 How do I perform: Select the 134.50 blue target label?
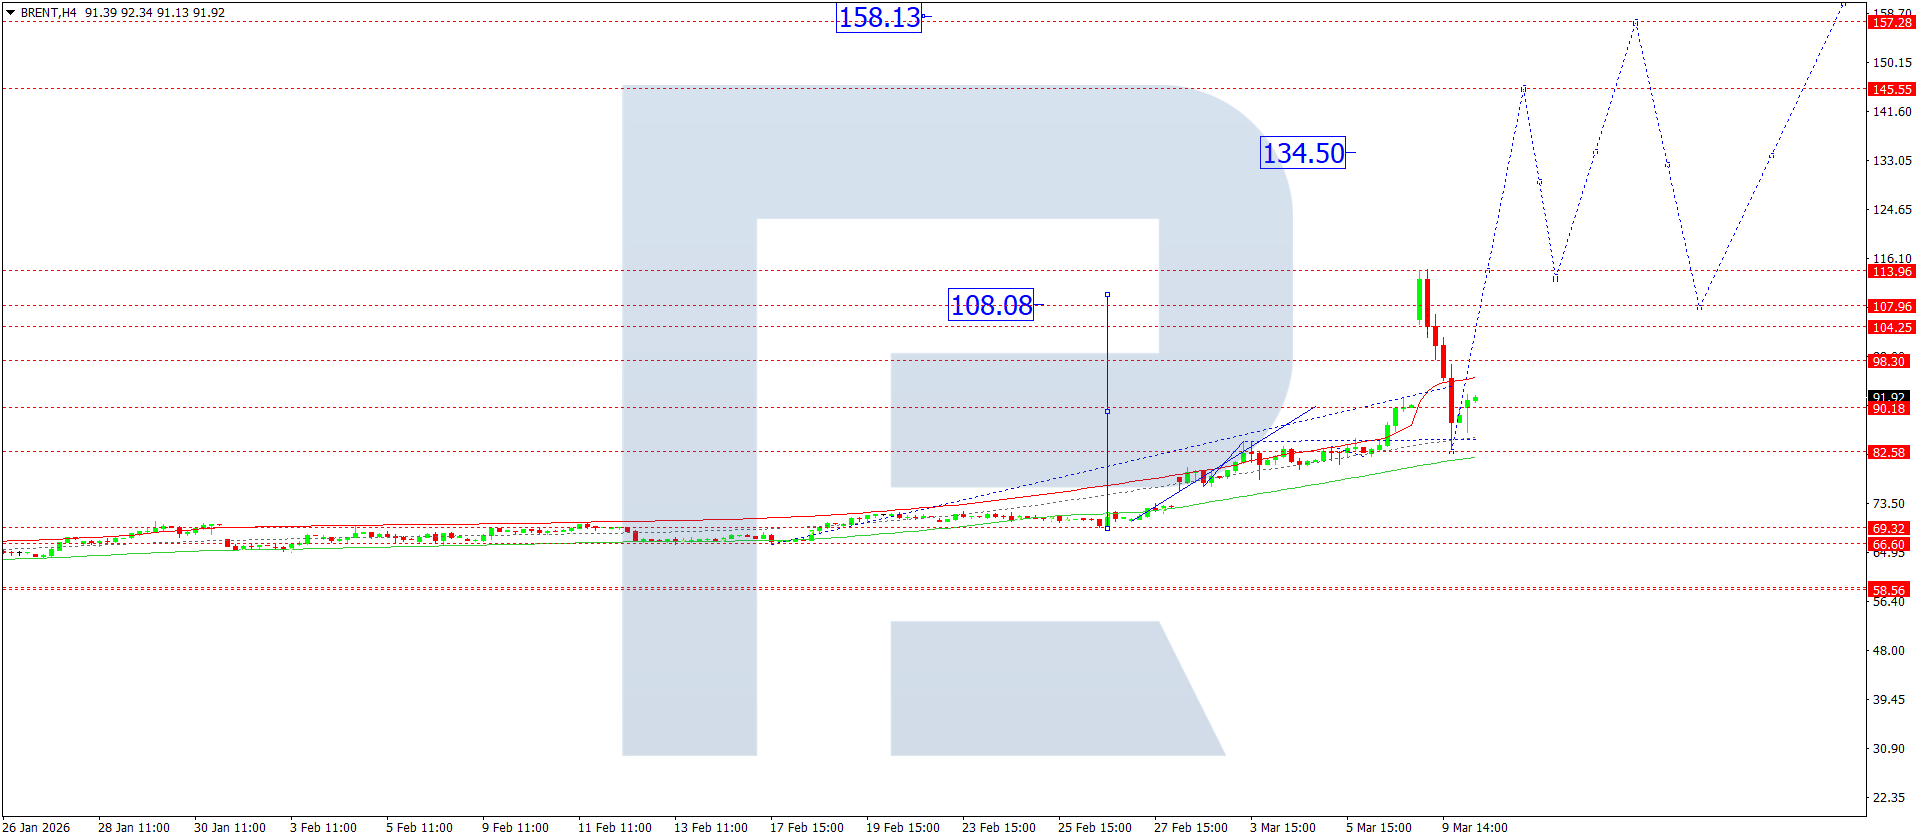coord(1302,153)
